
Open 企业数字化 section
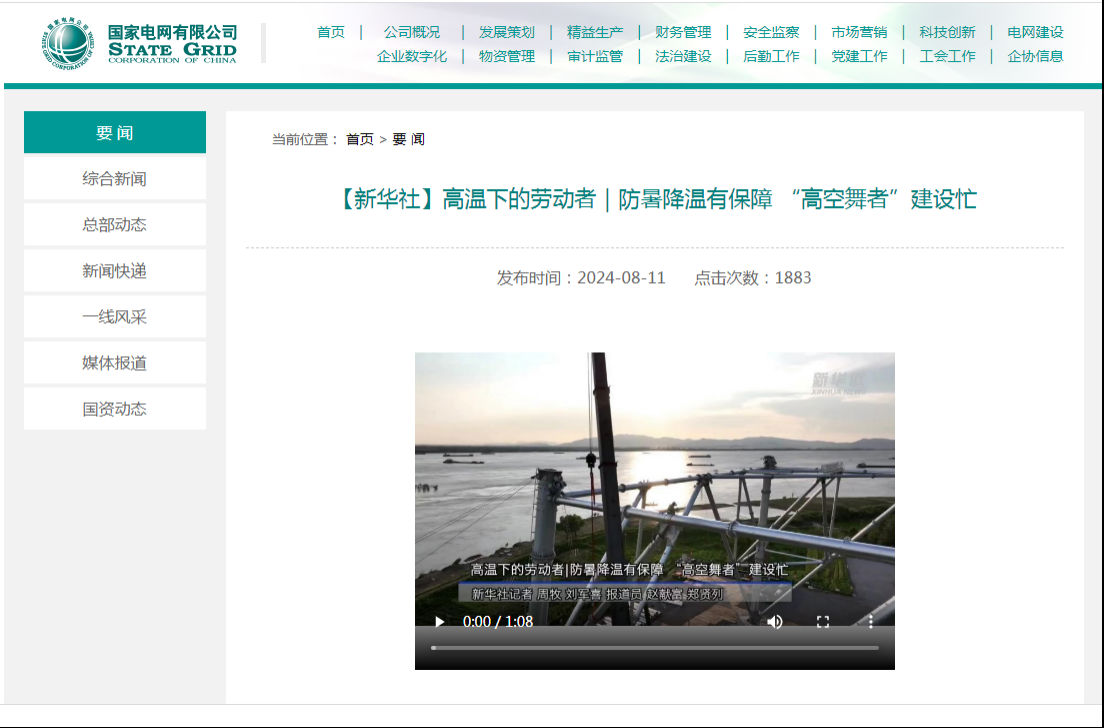412,56
